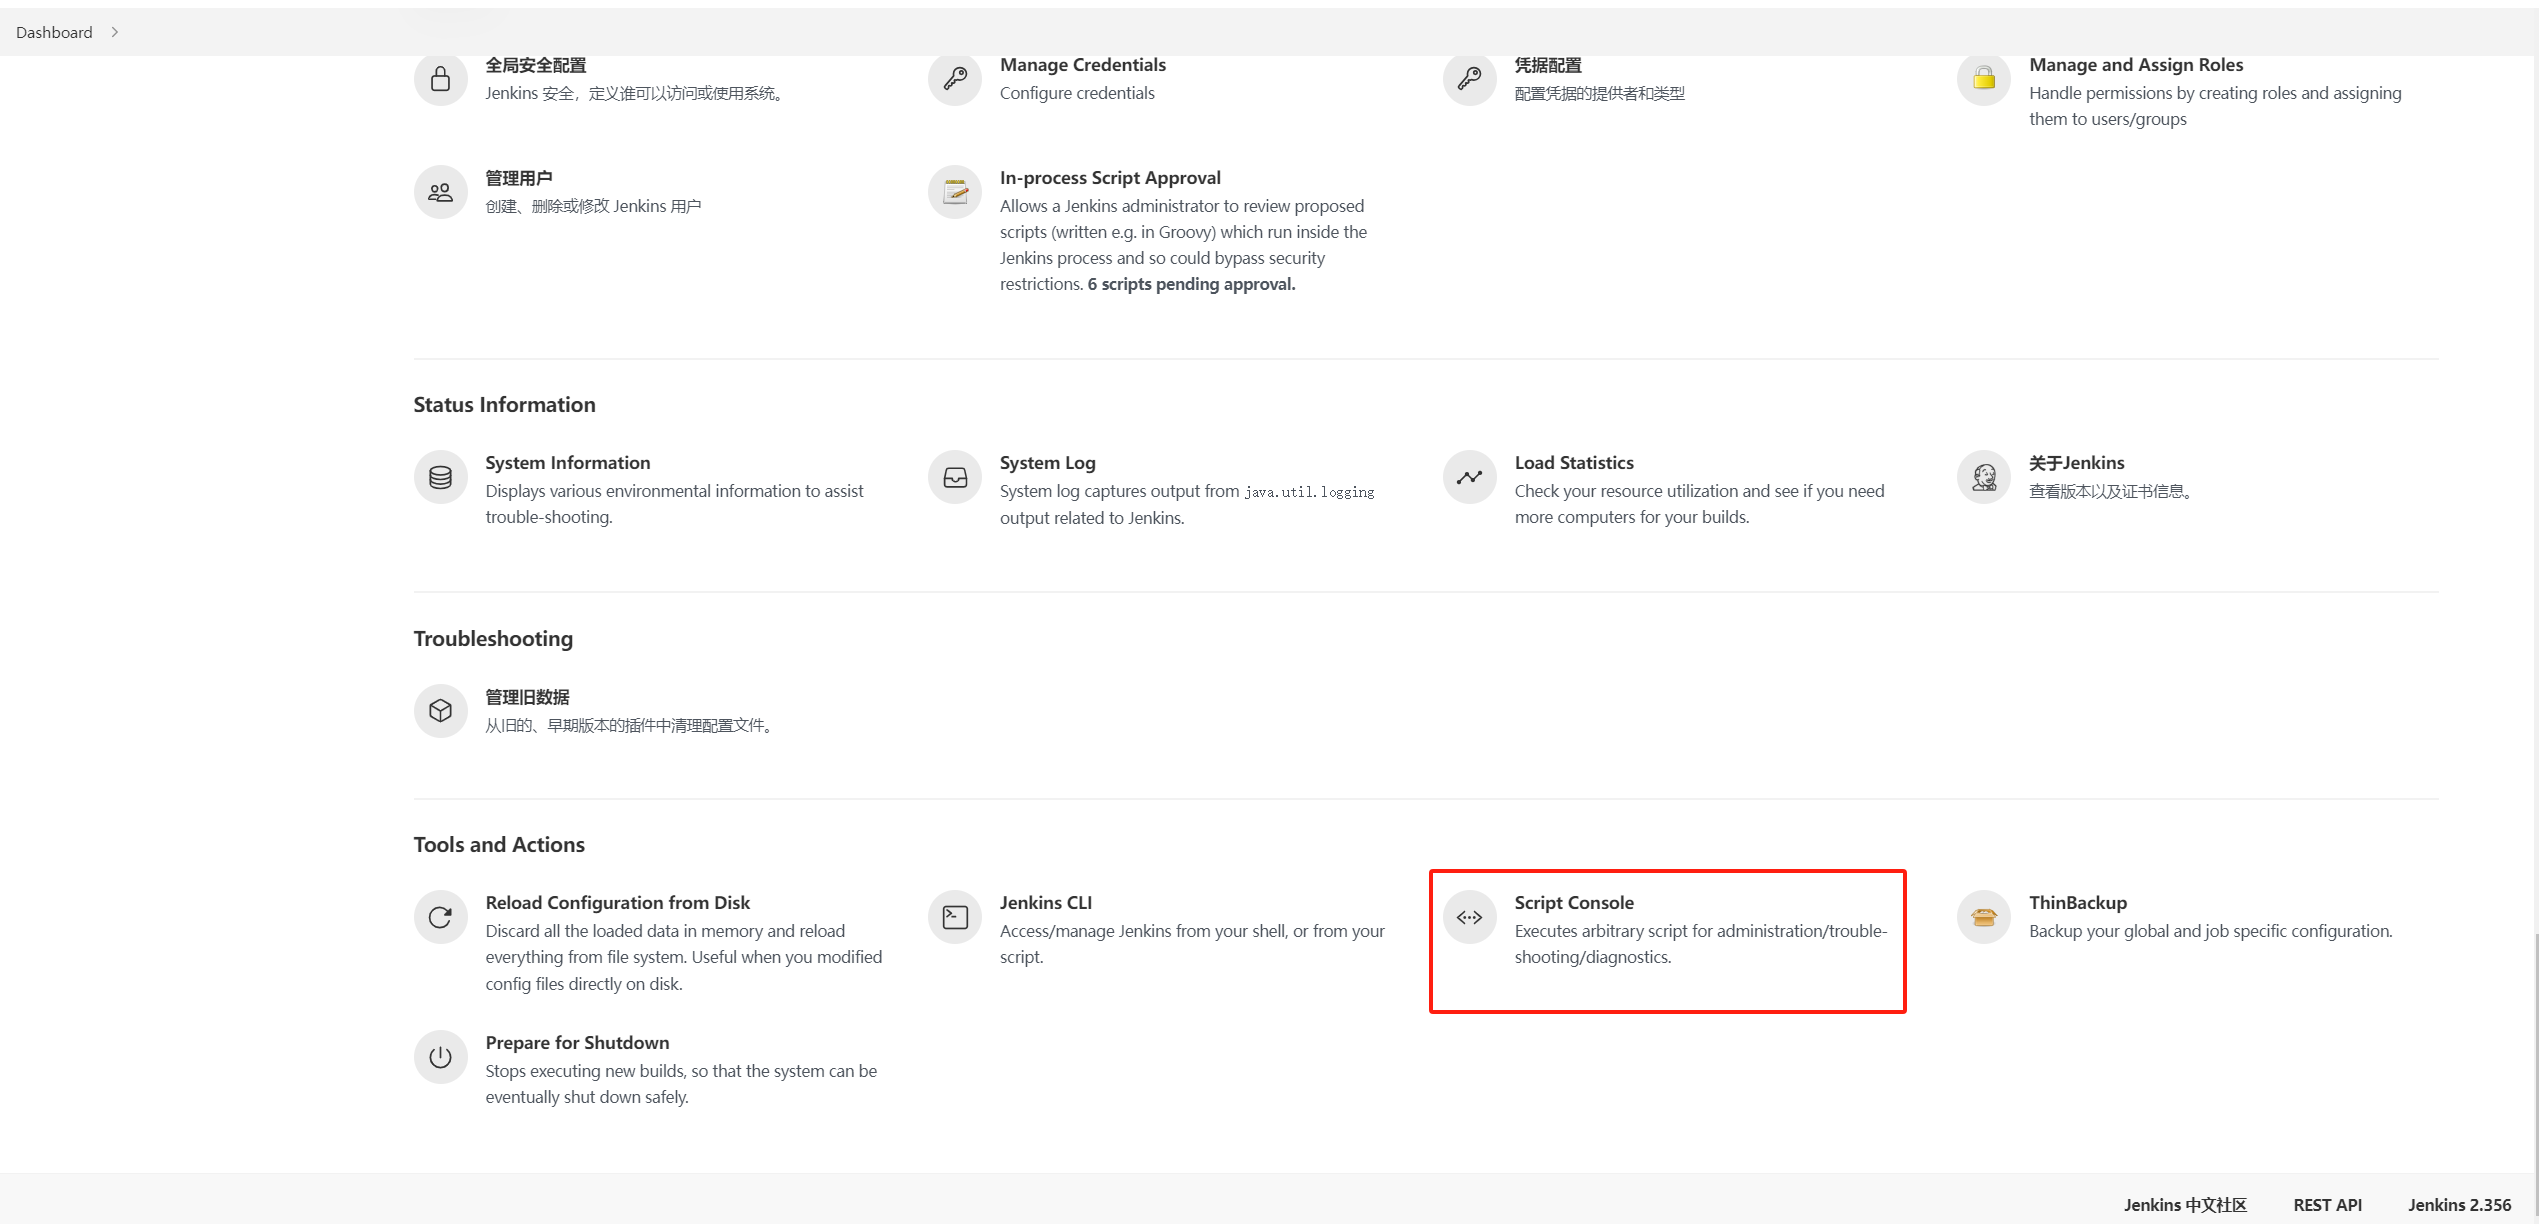Click the key icon beside 凭据配置
2539x1224 pixels.
1469,79
